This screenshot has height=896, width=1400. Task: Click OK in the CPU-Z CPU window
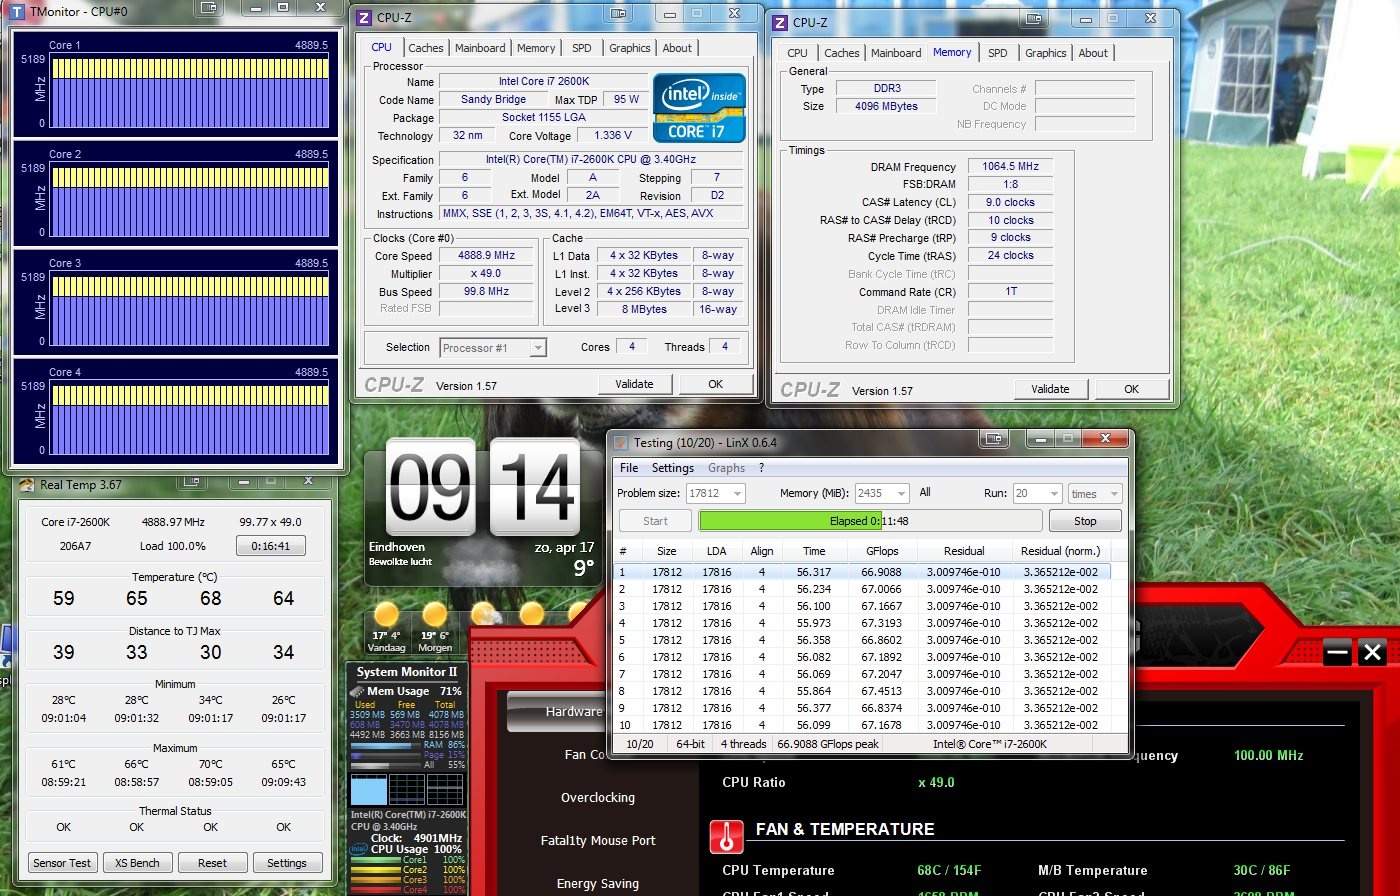click(x=715, y=384)
